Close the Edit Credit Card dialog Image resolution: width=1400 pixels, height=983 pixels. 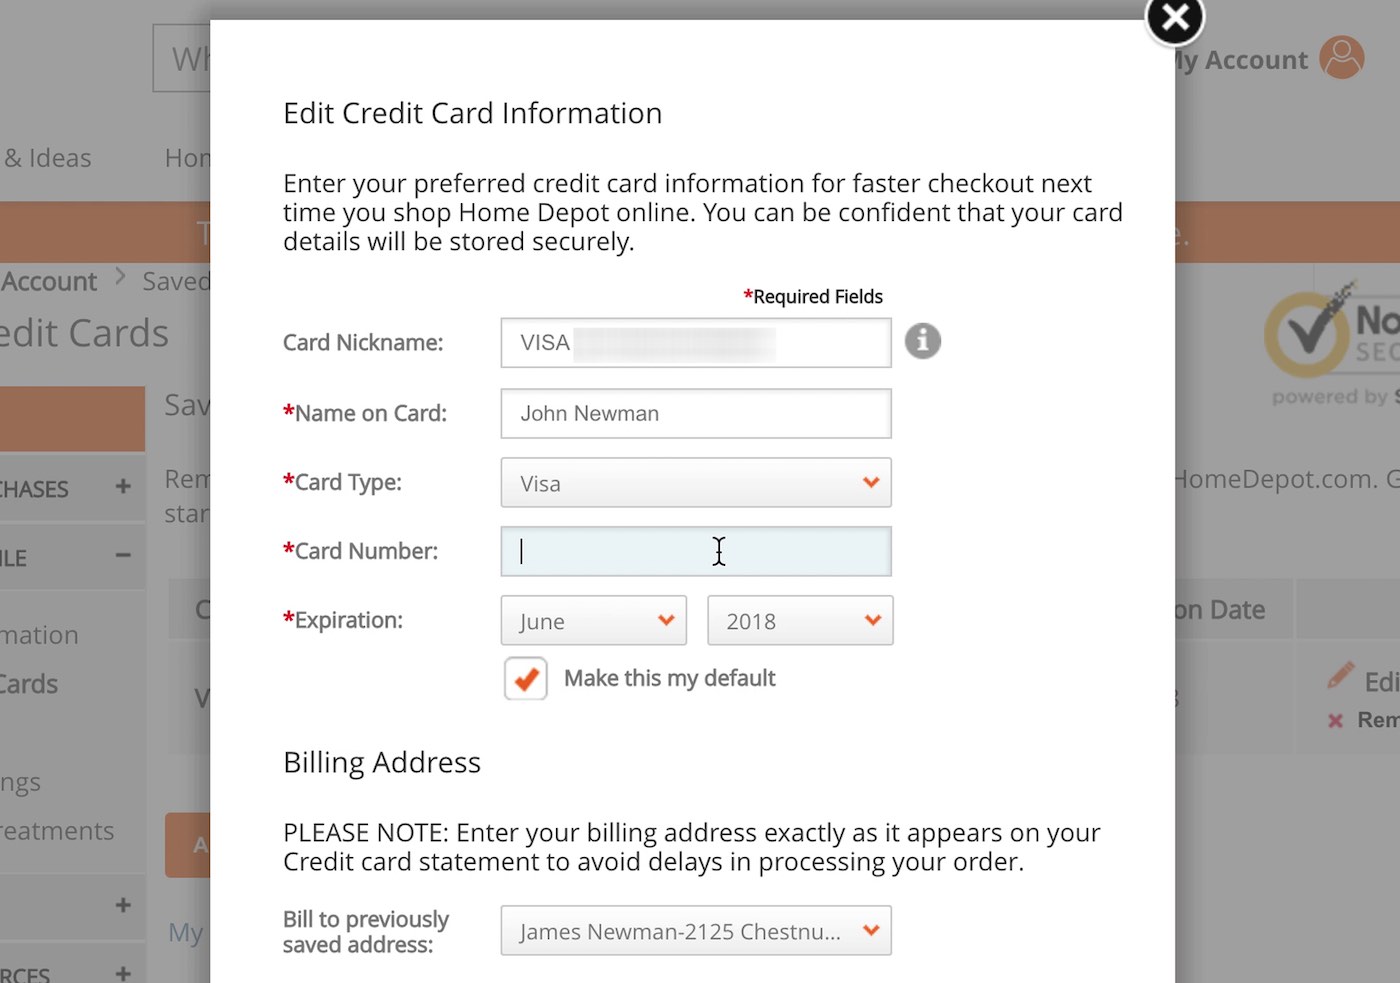pyautogui.click(x=1174, y=19)
